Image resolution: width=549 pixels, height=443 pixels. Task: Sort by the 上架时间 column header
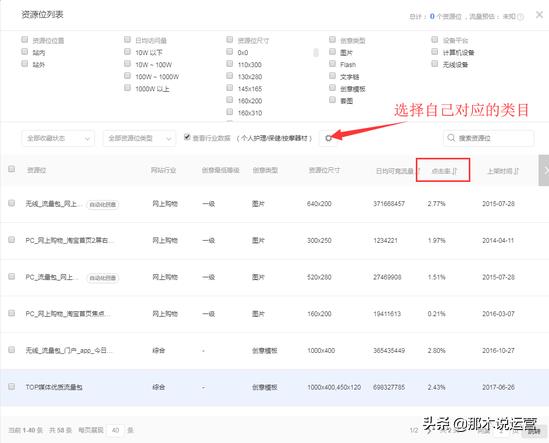click(503, 171)
